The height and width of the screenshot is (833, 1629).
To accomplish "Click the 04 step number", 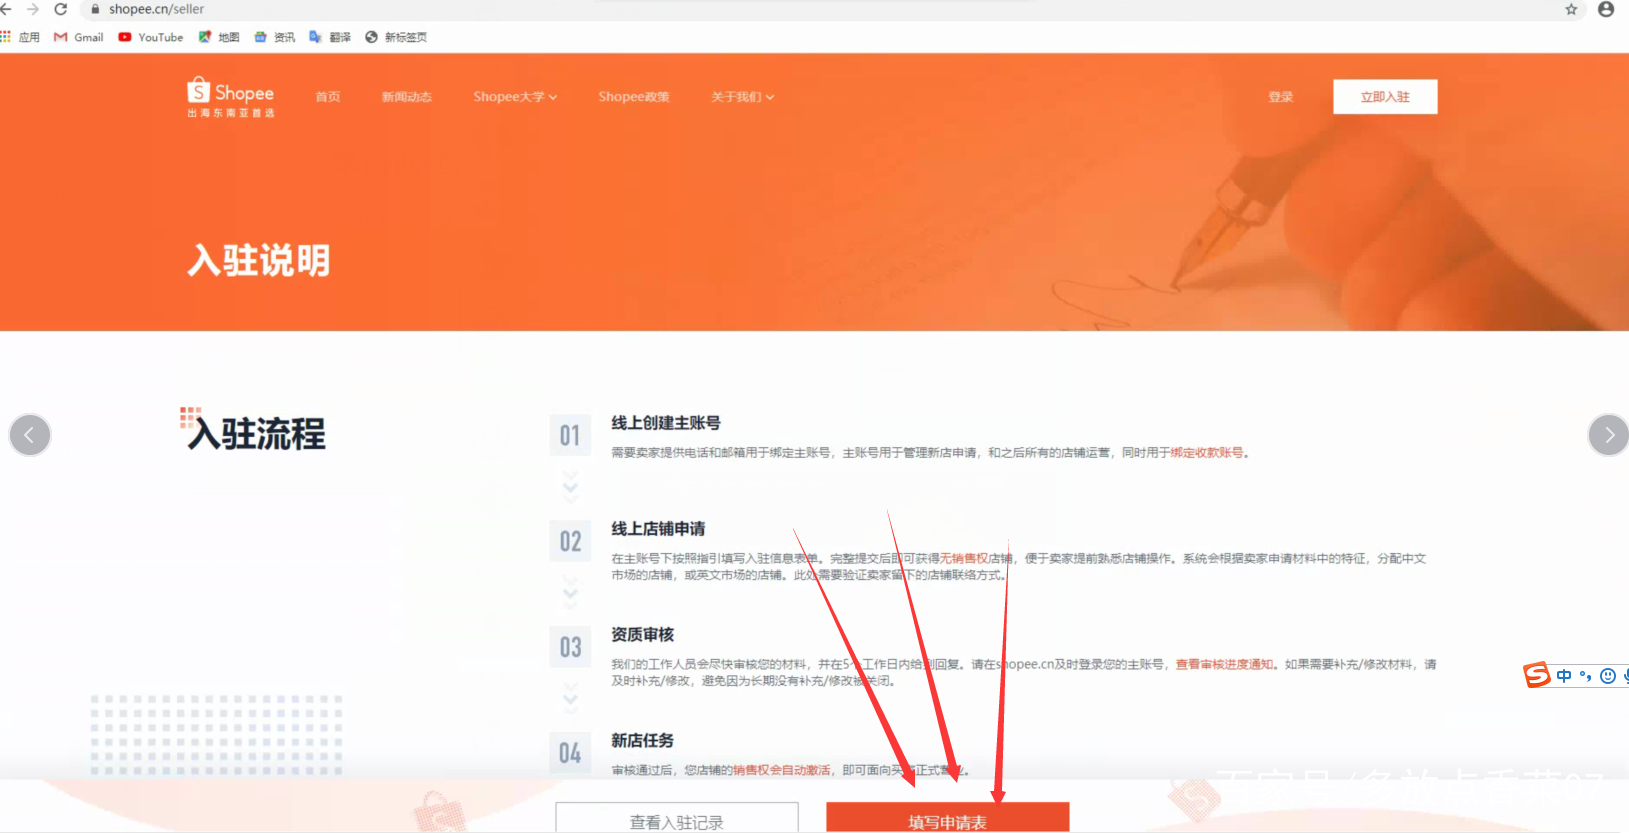I will point(570,753).
